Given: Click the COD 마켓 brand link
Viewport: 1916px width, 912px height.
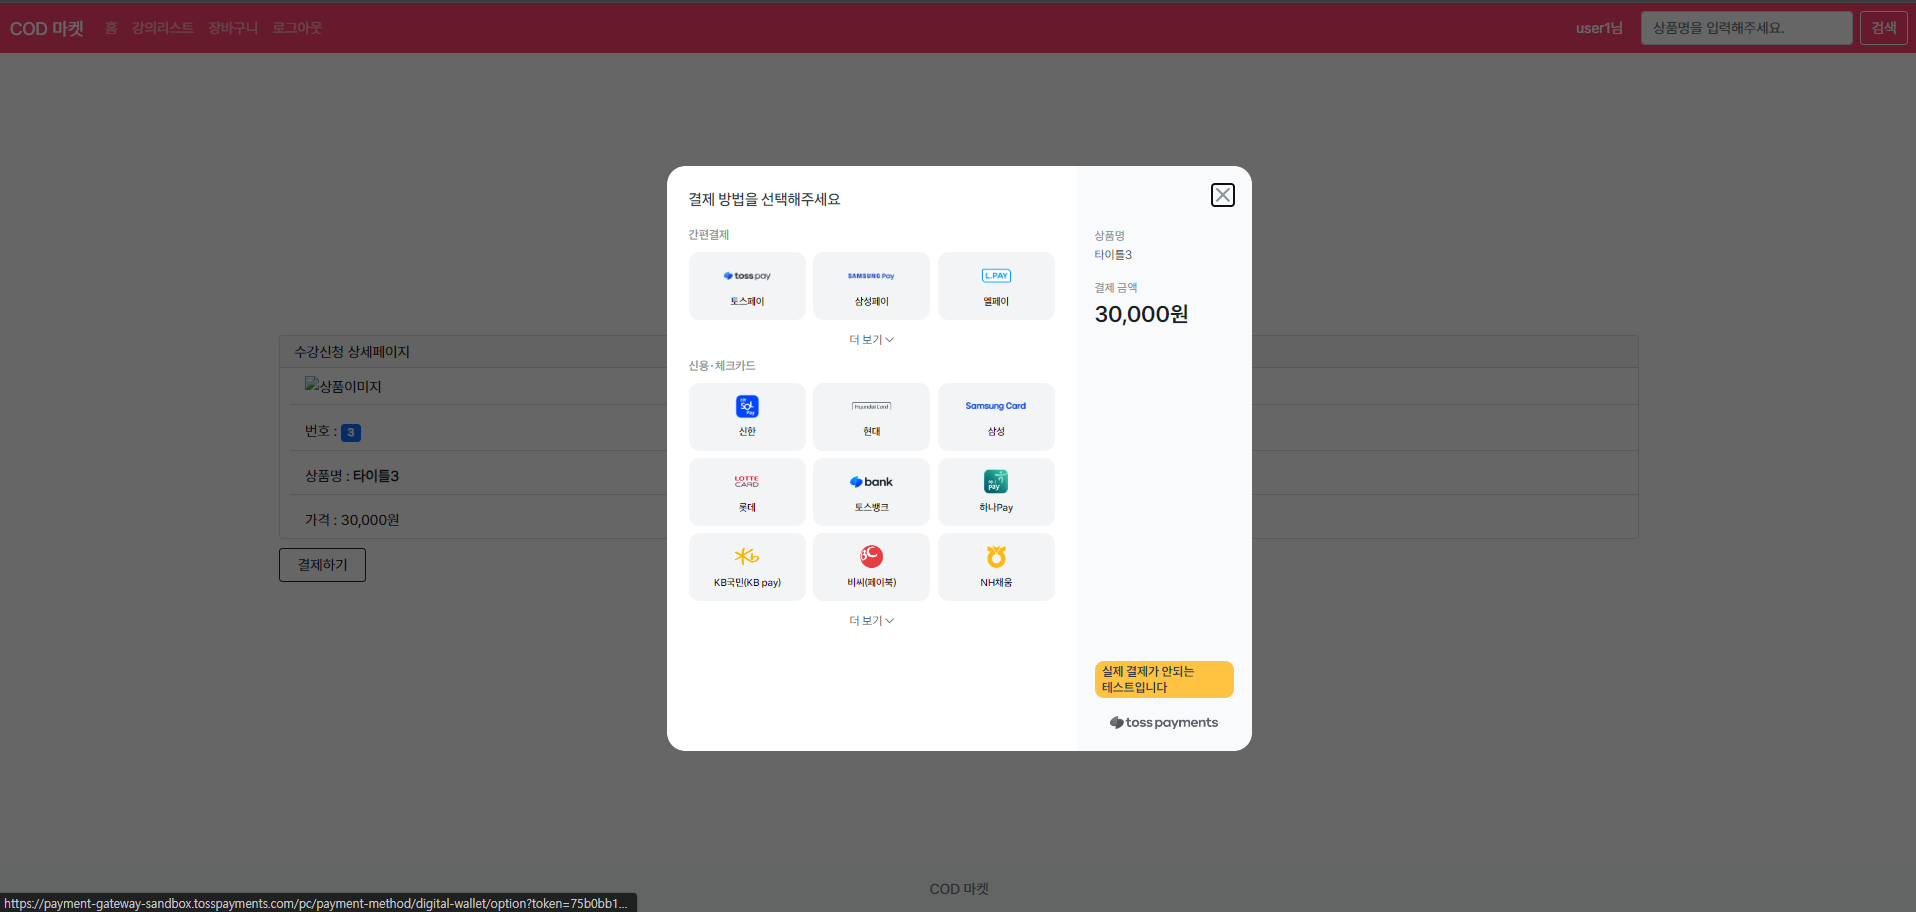Looking at the screenshot, I should click(47, 28).
